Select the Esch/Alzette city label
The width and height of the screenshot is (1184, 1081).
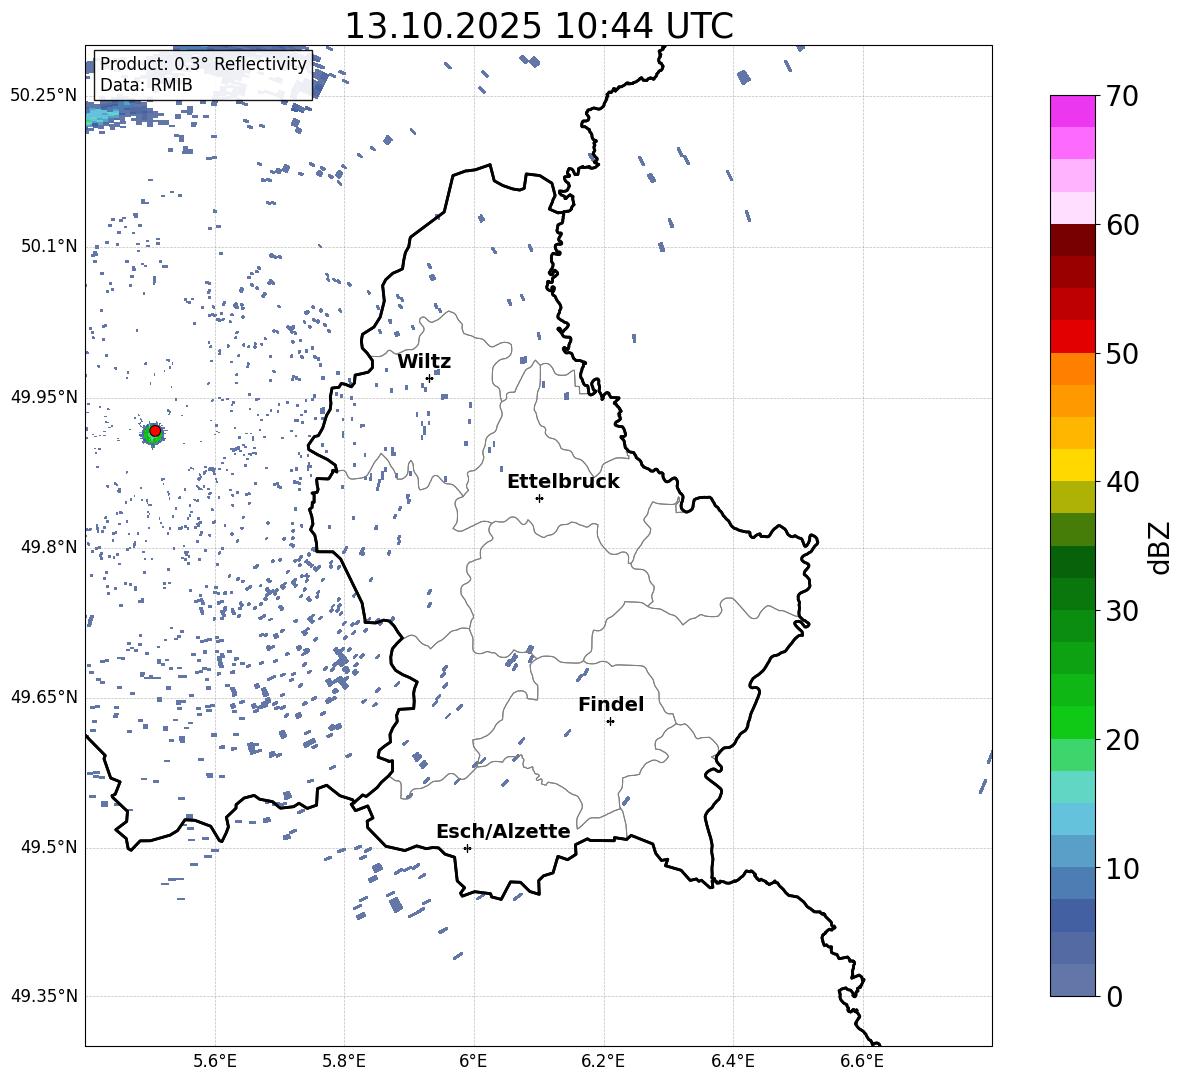(503, 831)
